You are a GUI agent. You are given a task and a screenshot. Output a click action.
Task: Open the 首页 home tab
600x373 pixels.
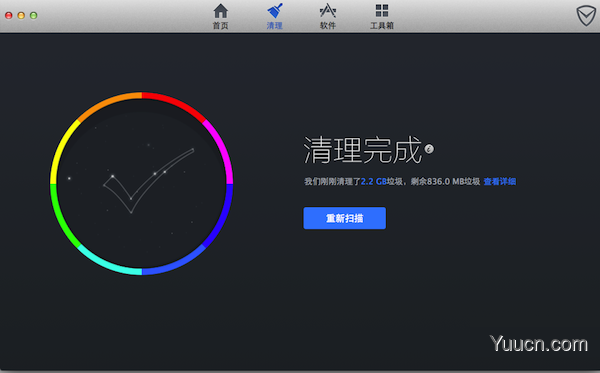click(x=220, y=16)
